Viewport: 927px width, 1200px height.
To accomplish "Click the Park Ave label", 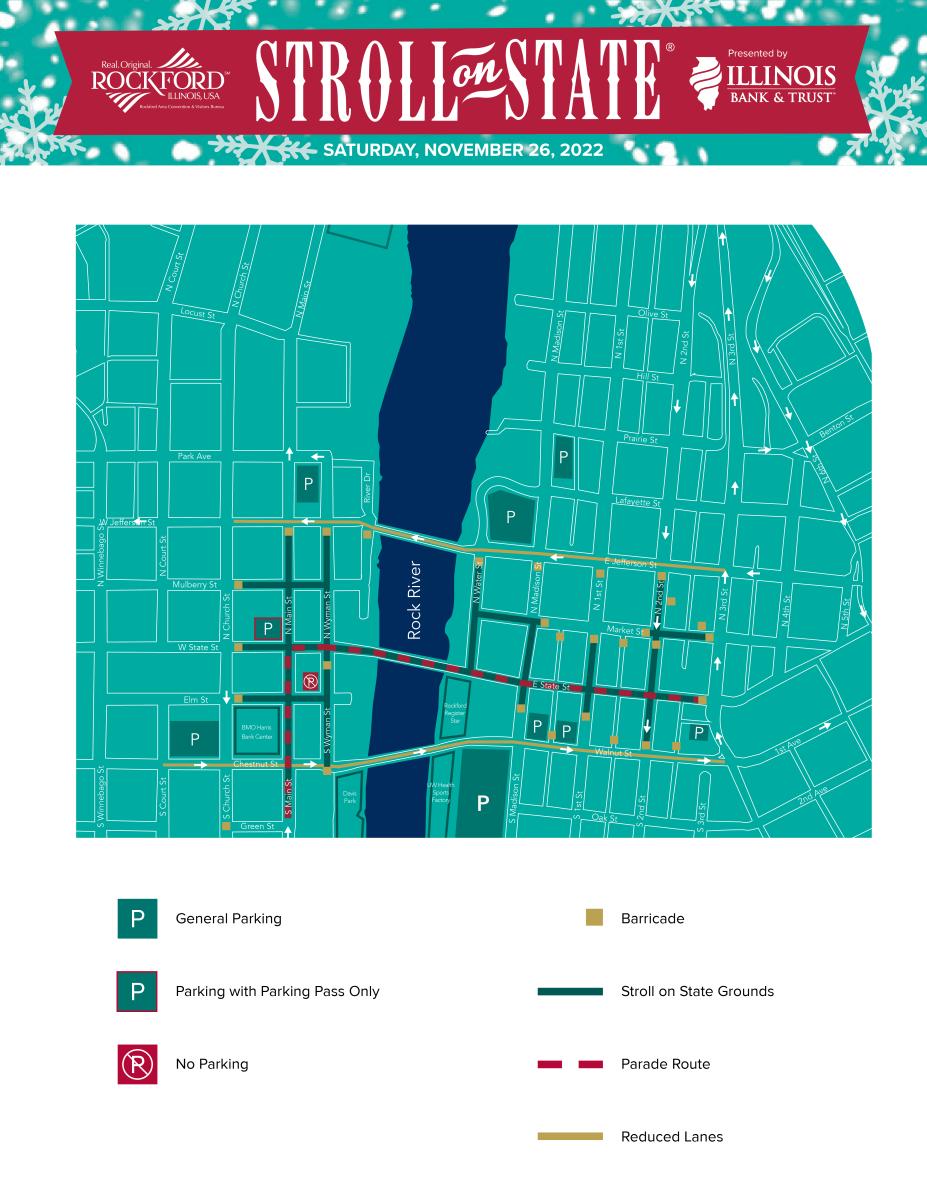I will 194,456.
